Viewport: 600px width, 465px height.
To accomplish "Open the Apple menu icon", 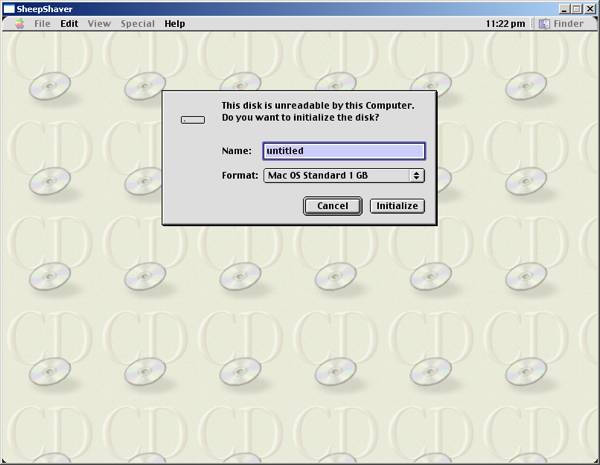I will pos(19,23).
